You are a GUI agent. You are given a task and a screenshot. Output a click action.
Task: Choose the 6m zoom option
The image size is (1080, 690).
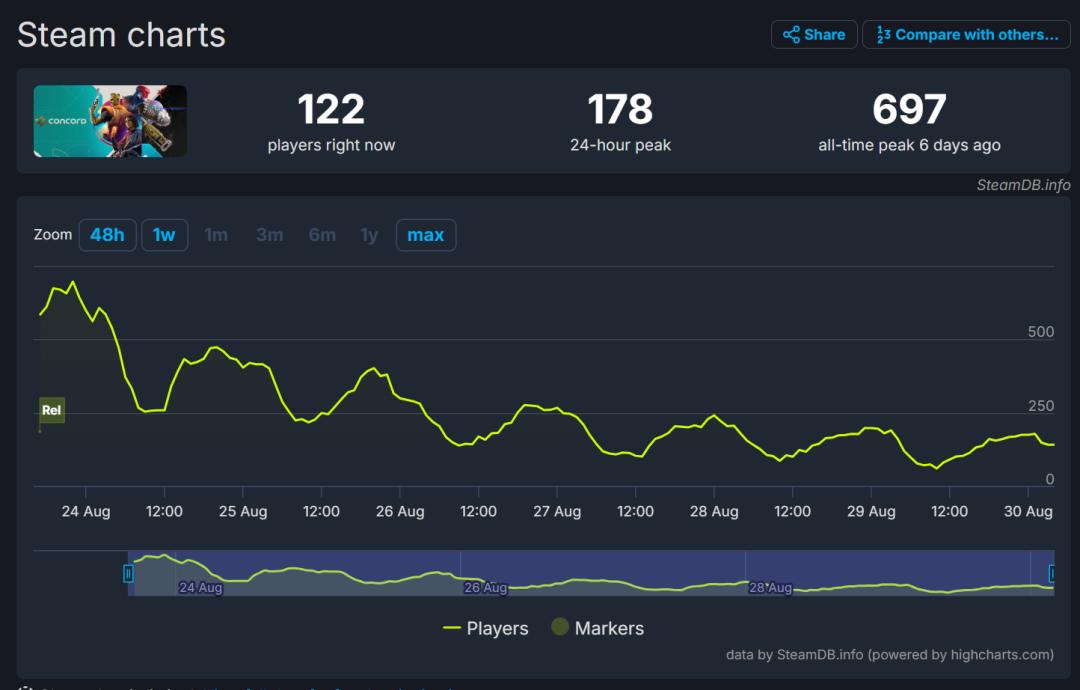322,235
